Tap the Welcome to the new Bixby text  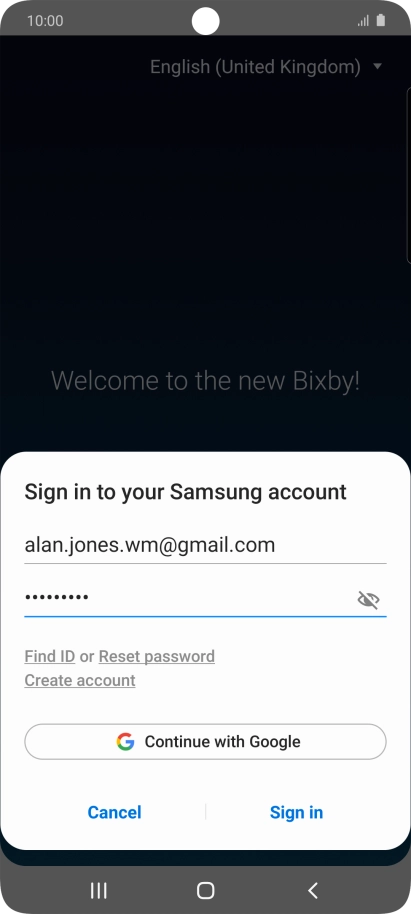[x=205, y=381]
